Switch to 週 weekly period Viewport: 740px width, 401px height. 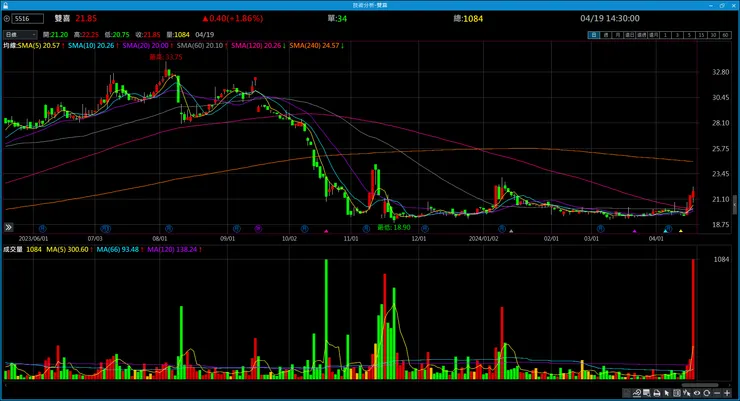(606, 35)
